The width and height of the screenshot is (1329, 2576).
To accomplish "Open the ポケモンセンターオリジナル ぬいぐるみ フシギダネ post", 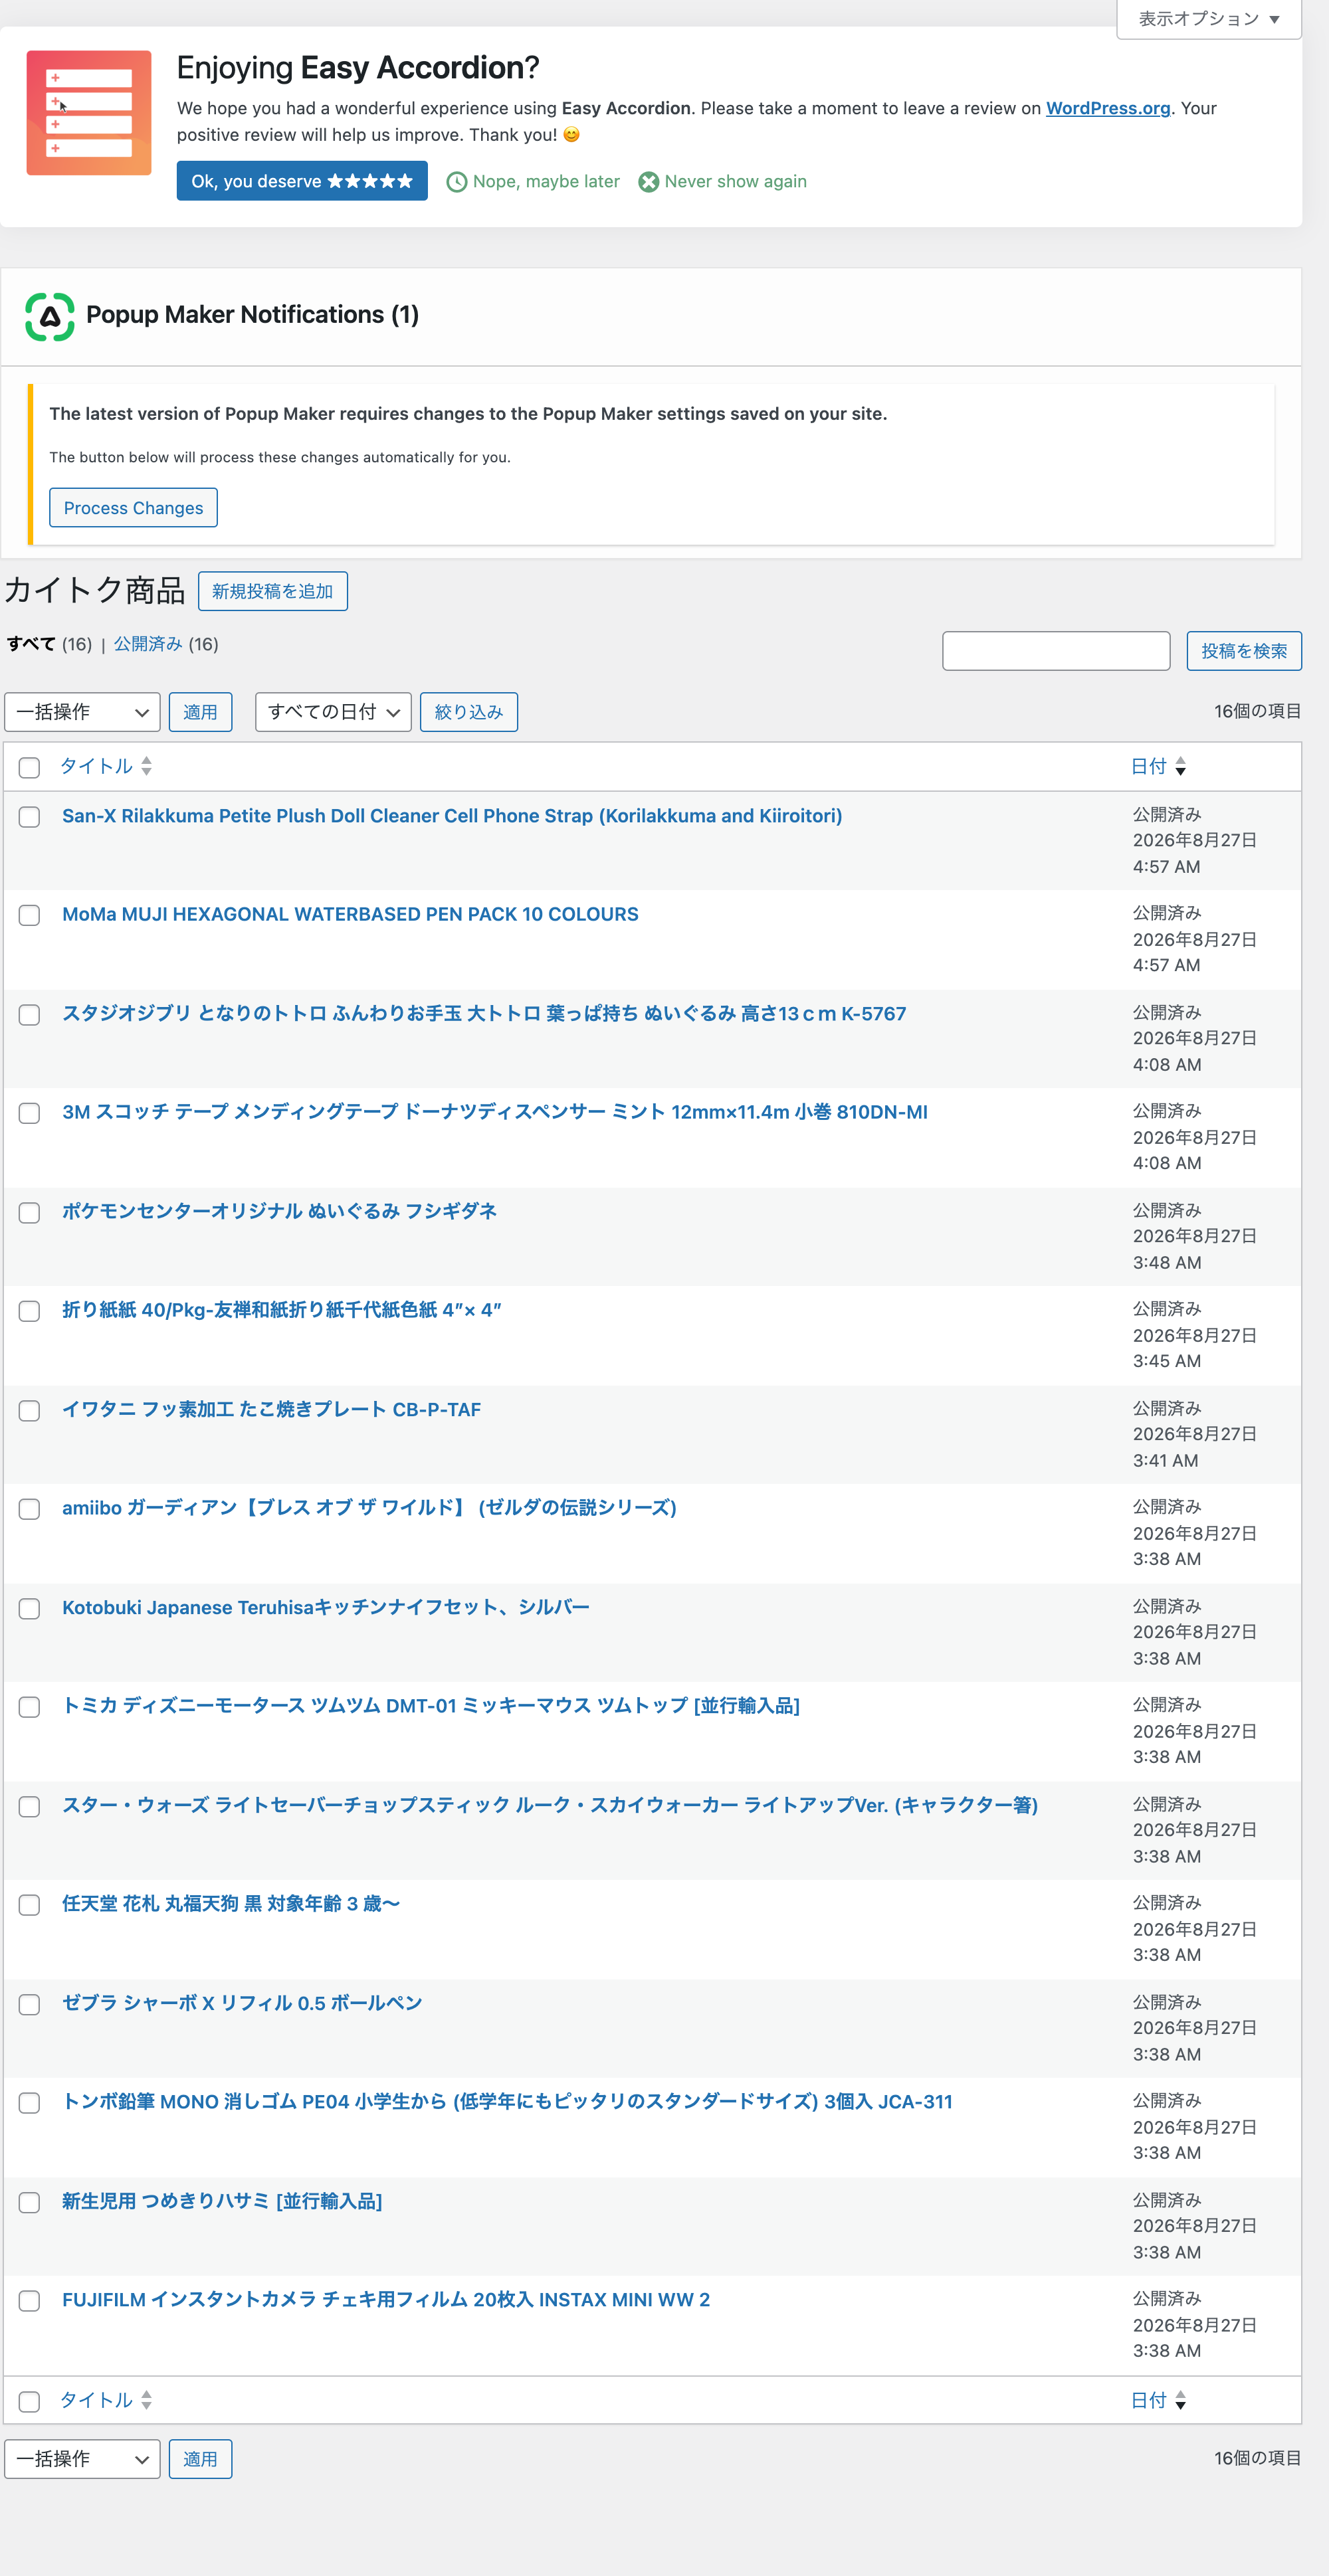I will pos(279,1212).
